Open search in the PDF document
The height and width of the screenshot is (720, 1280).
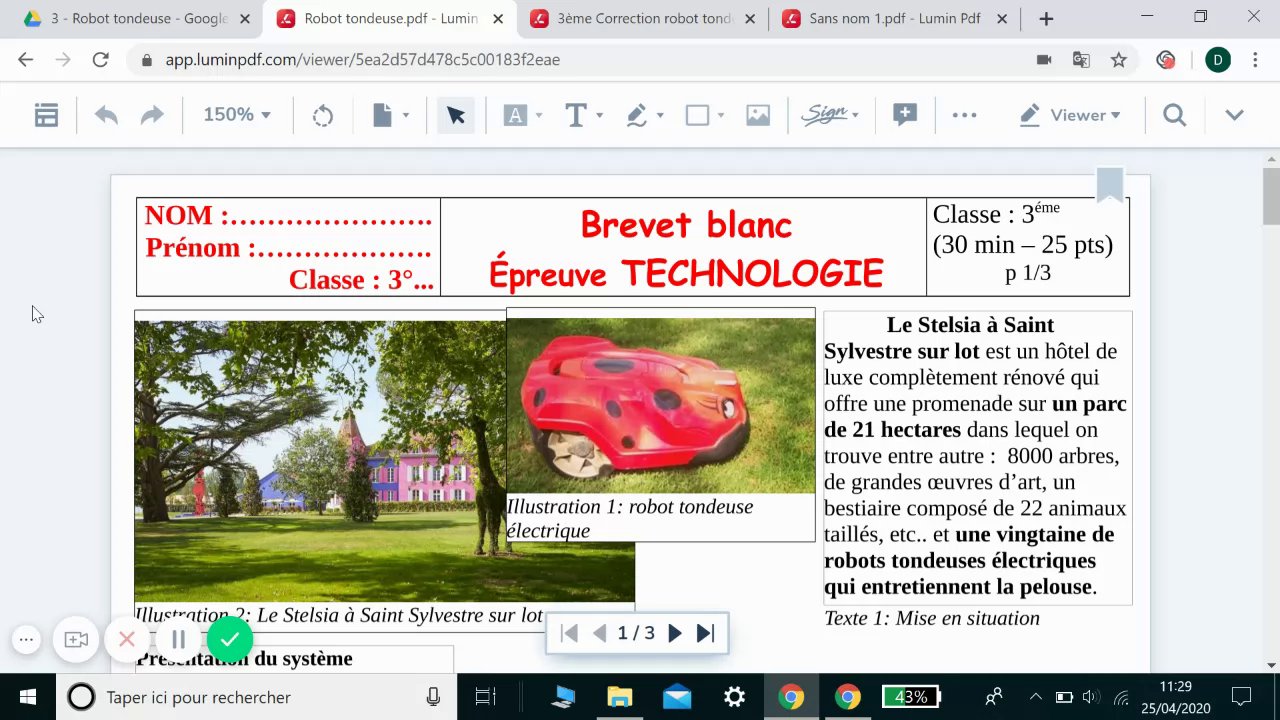[x=1175, y=115]
